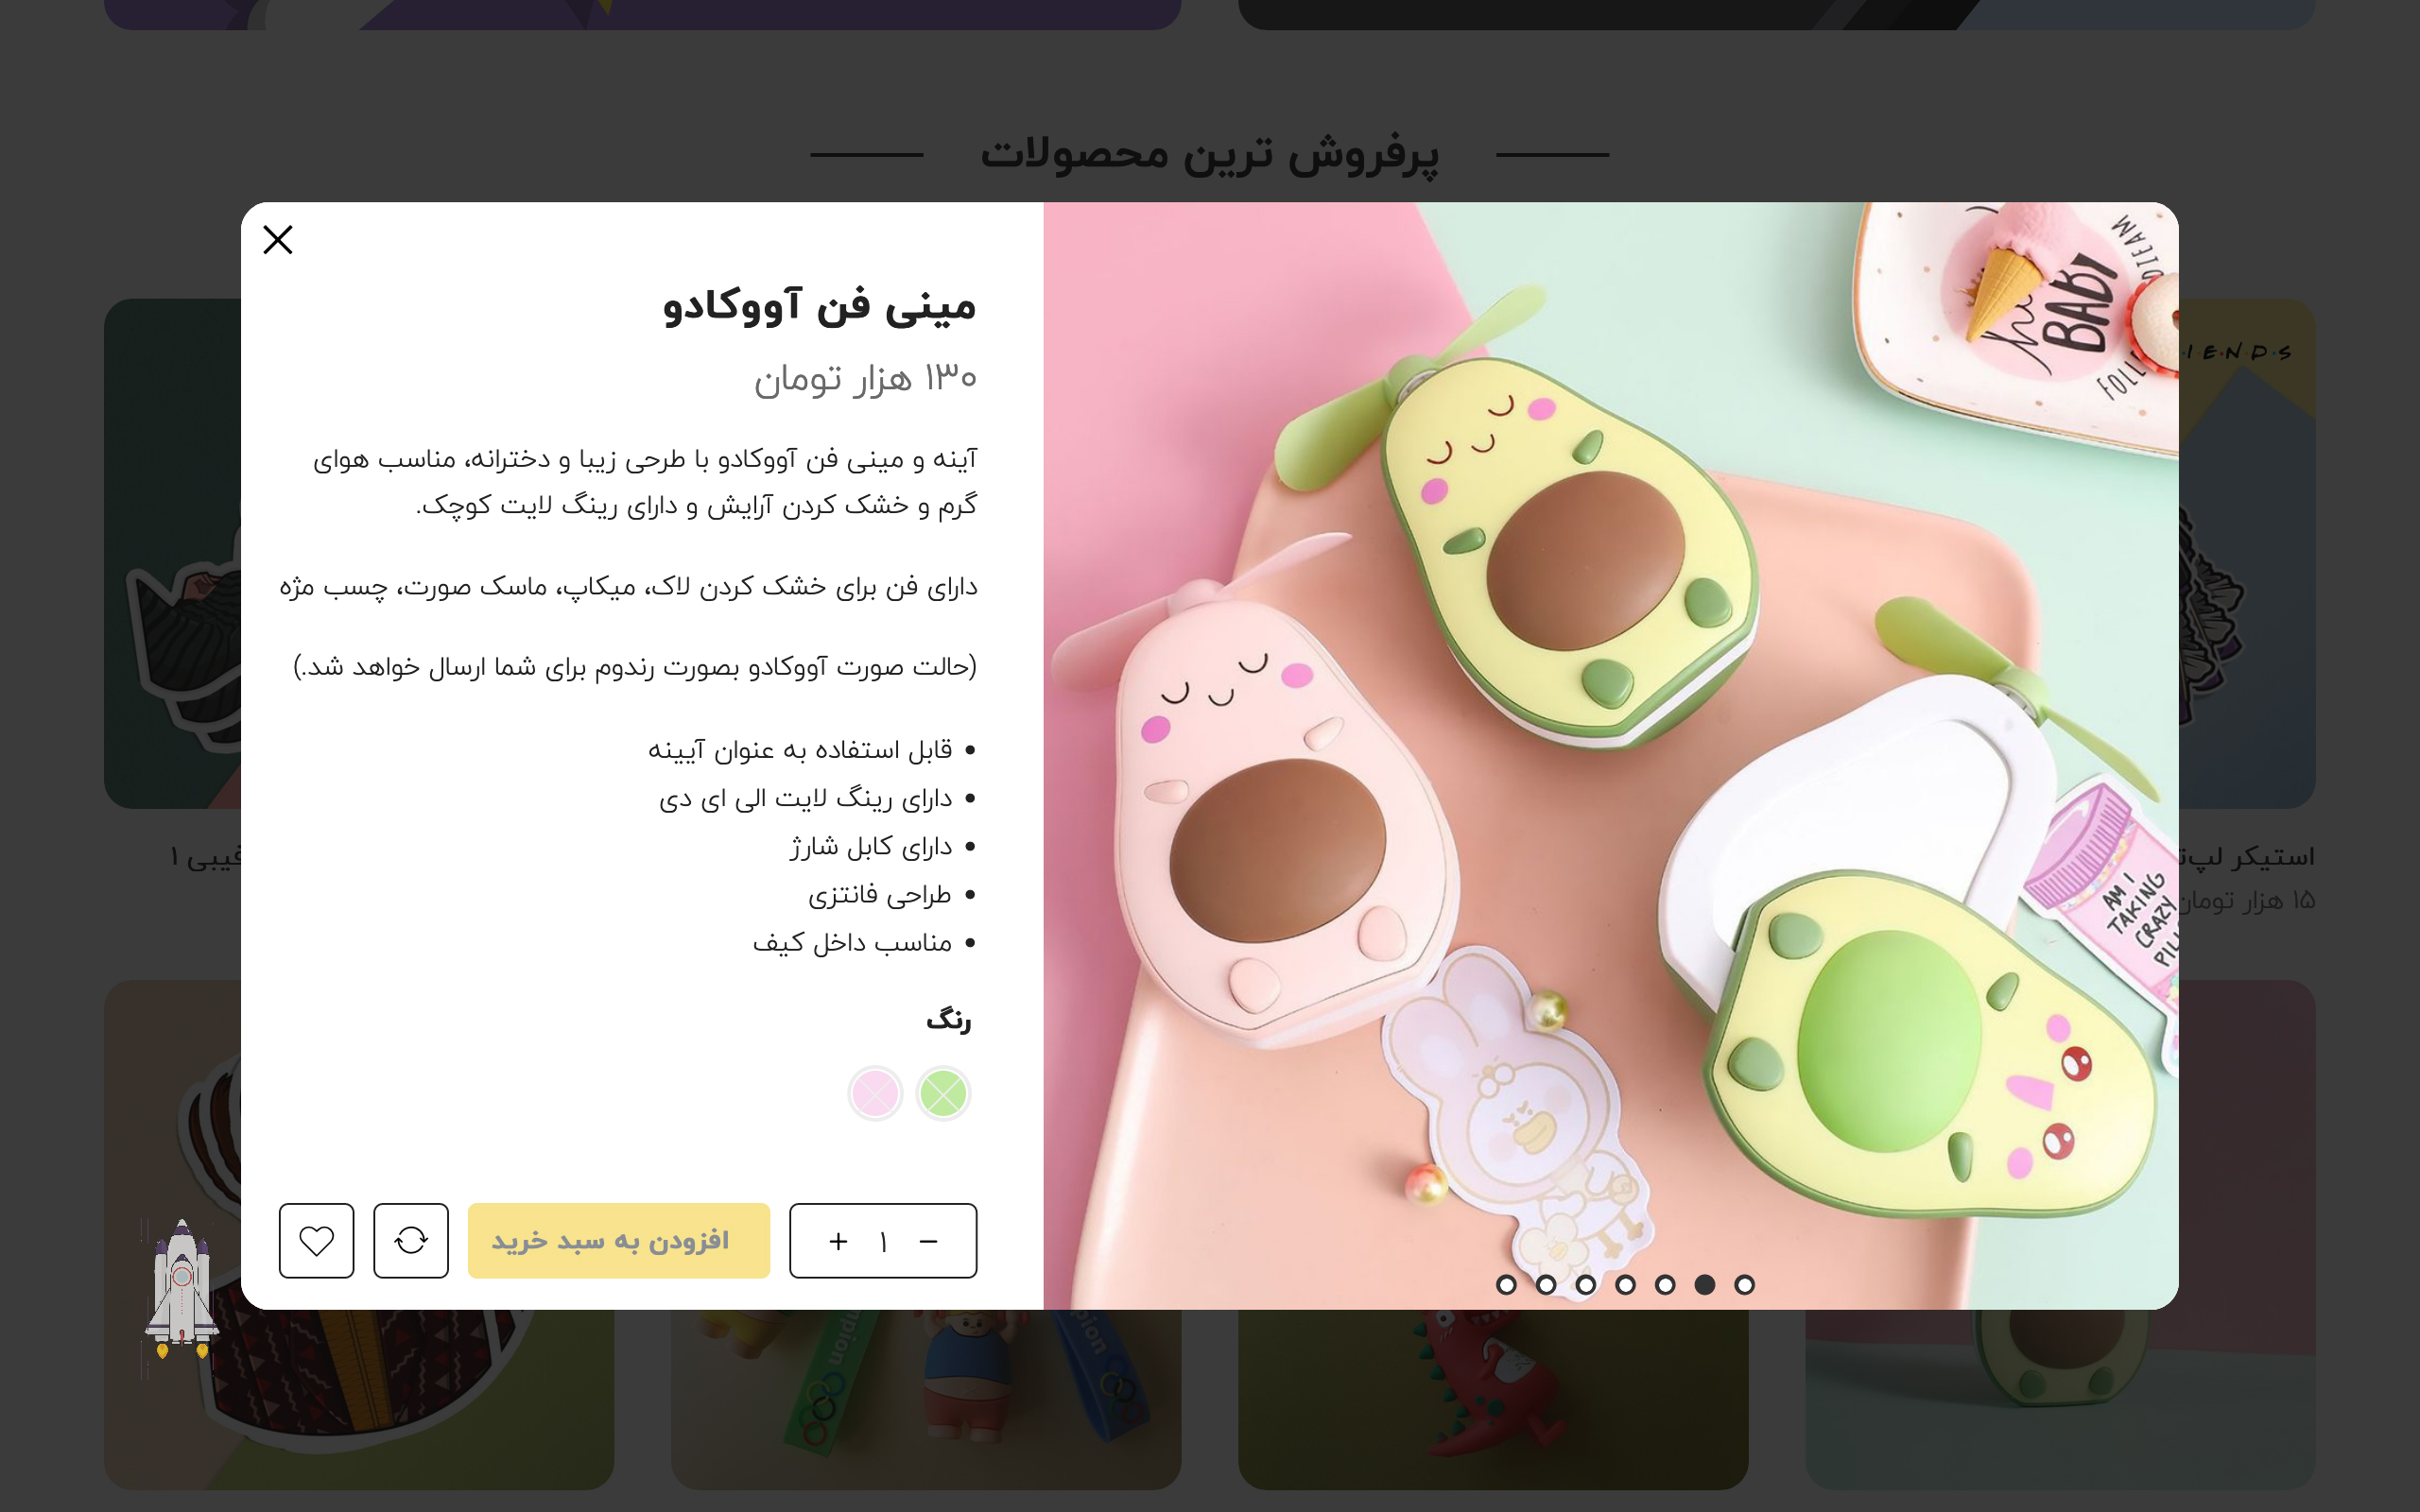This screenshot has width=2420, height=1512.
Task: Click the avocado product thumbnail bottom right
Action: pyautogui.click(x=2060, y=1400)
